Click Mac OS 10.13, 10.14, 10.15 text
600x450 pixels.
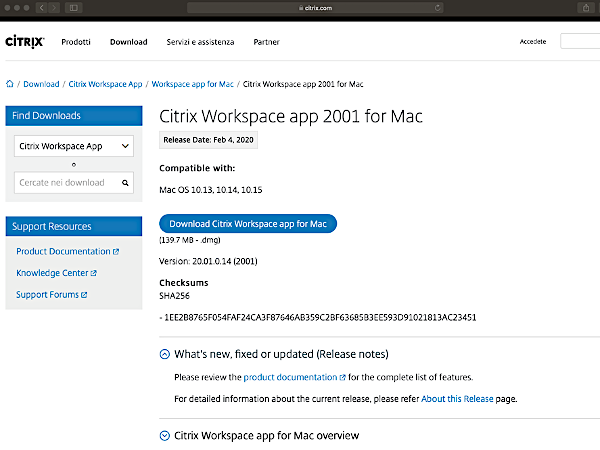pyautogui.click(x=210, y=190)
